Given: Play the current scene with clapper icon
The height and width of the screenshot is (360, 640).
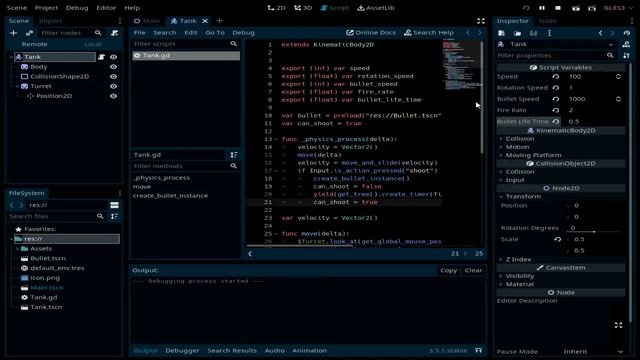Looking at the screenshot, I should point(576,8).
